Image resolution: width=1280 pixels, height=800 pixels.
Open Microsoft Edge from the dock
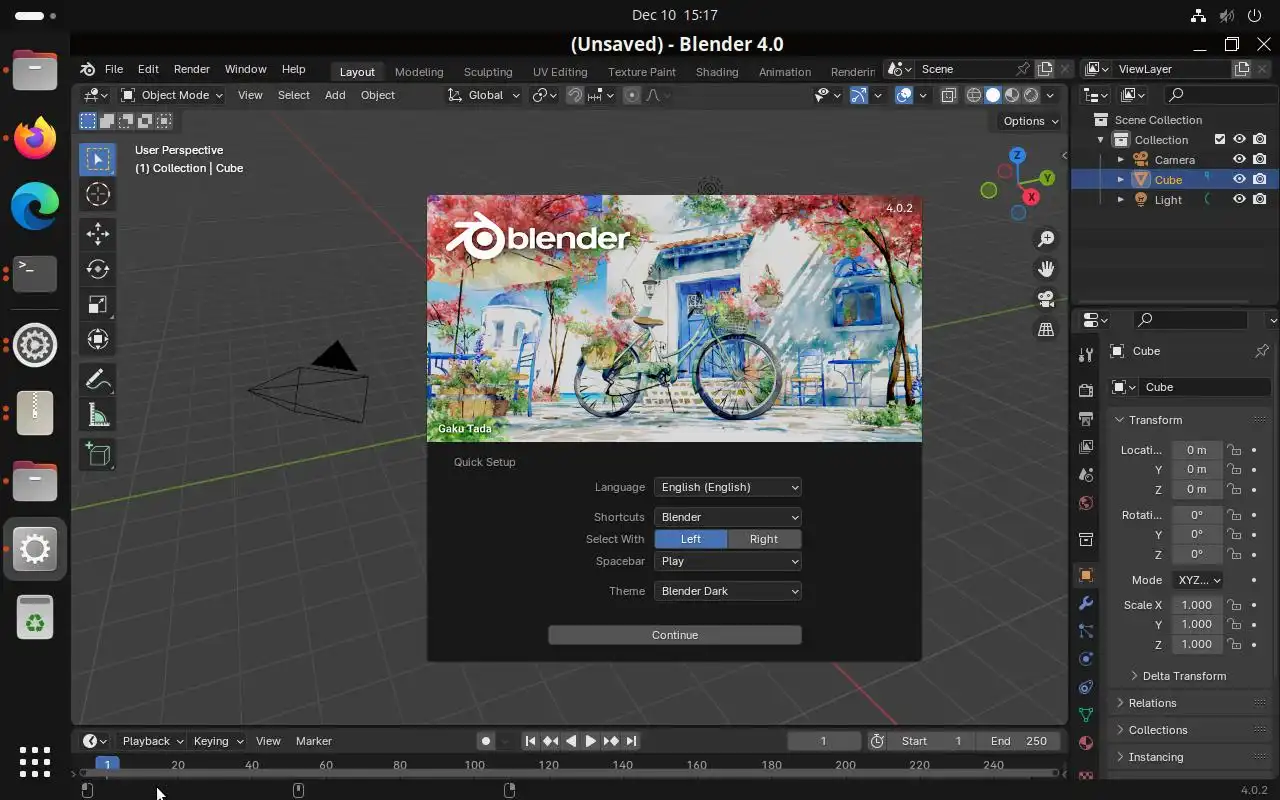point(35,206)
